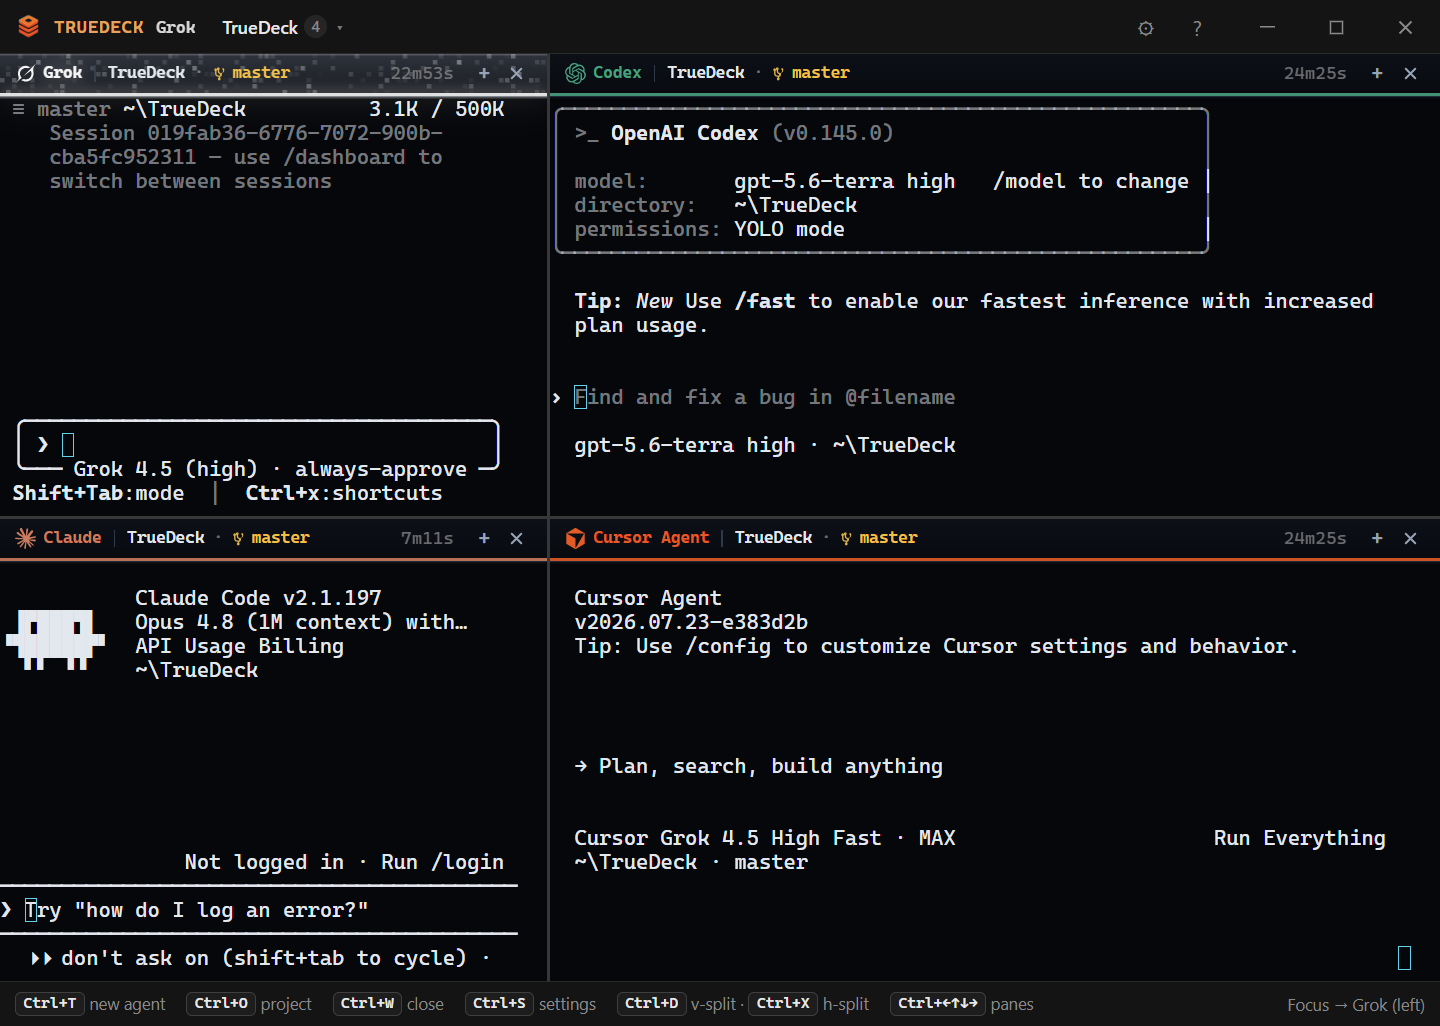The height and width of the screenshot is (1026, 1440).
Task: Click 'Focus → Grok (left)' status text
Action: [x=1356, y=1005]
